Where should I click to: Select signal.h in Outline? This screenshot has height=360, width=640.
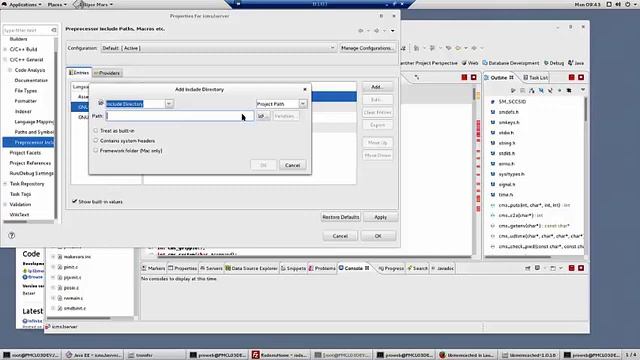point(507,184)
